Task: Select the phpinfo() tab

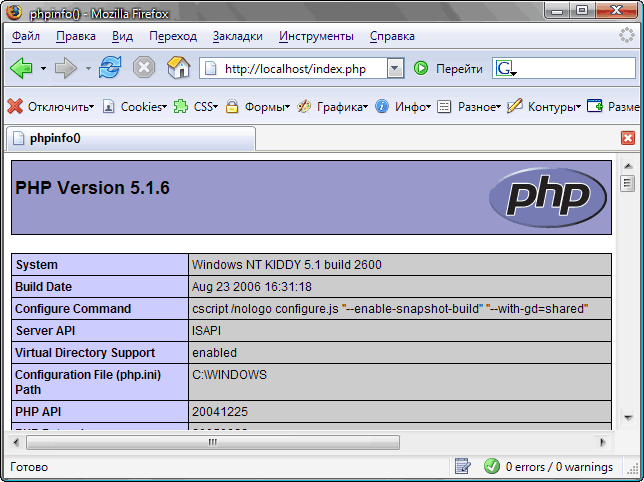Action: pyautogui.click(x=131, y=138)
